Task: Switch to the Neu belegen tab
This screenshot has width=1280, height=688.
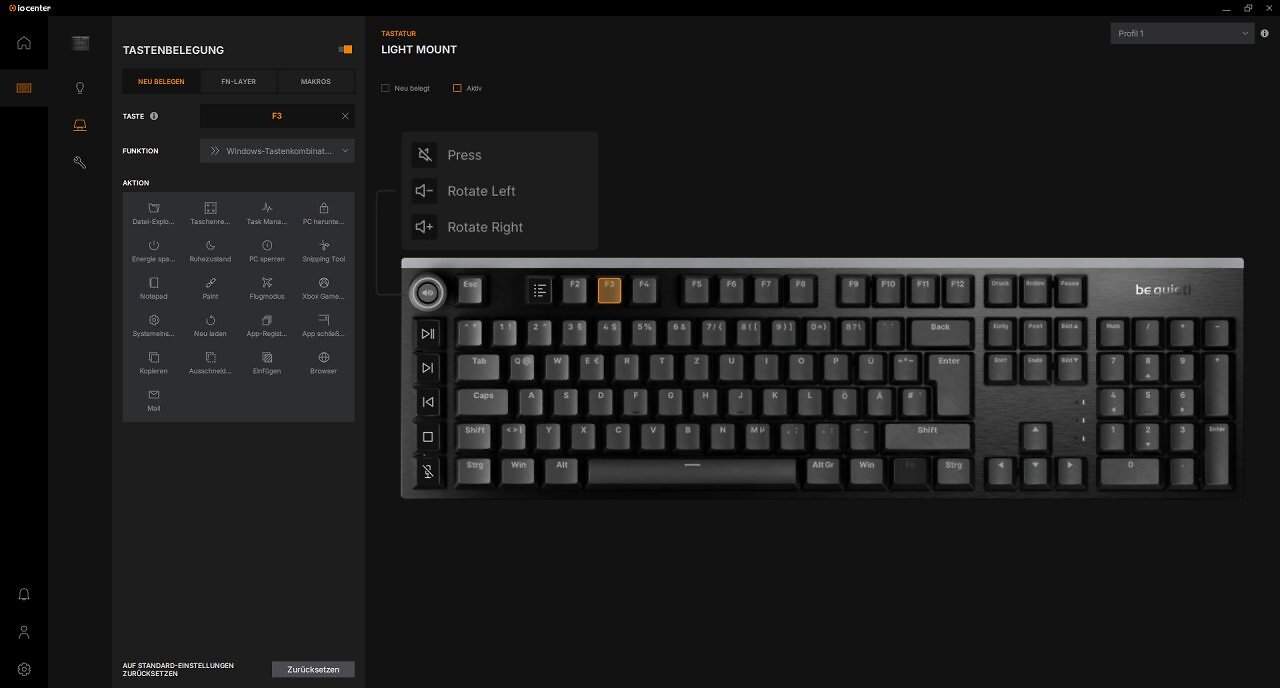Action: (x=161, y=81)
